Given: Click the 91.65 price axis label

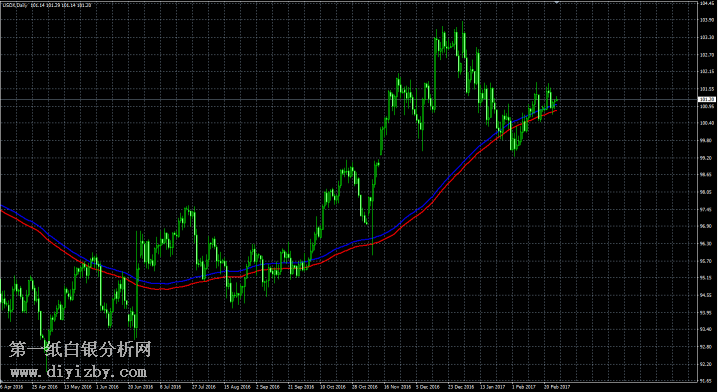Looking at the screenshot, I should point(707,381).
